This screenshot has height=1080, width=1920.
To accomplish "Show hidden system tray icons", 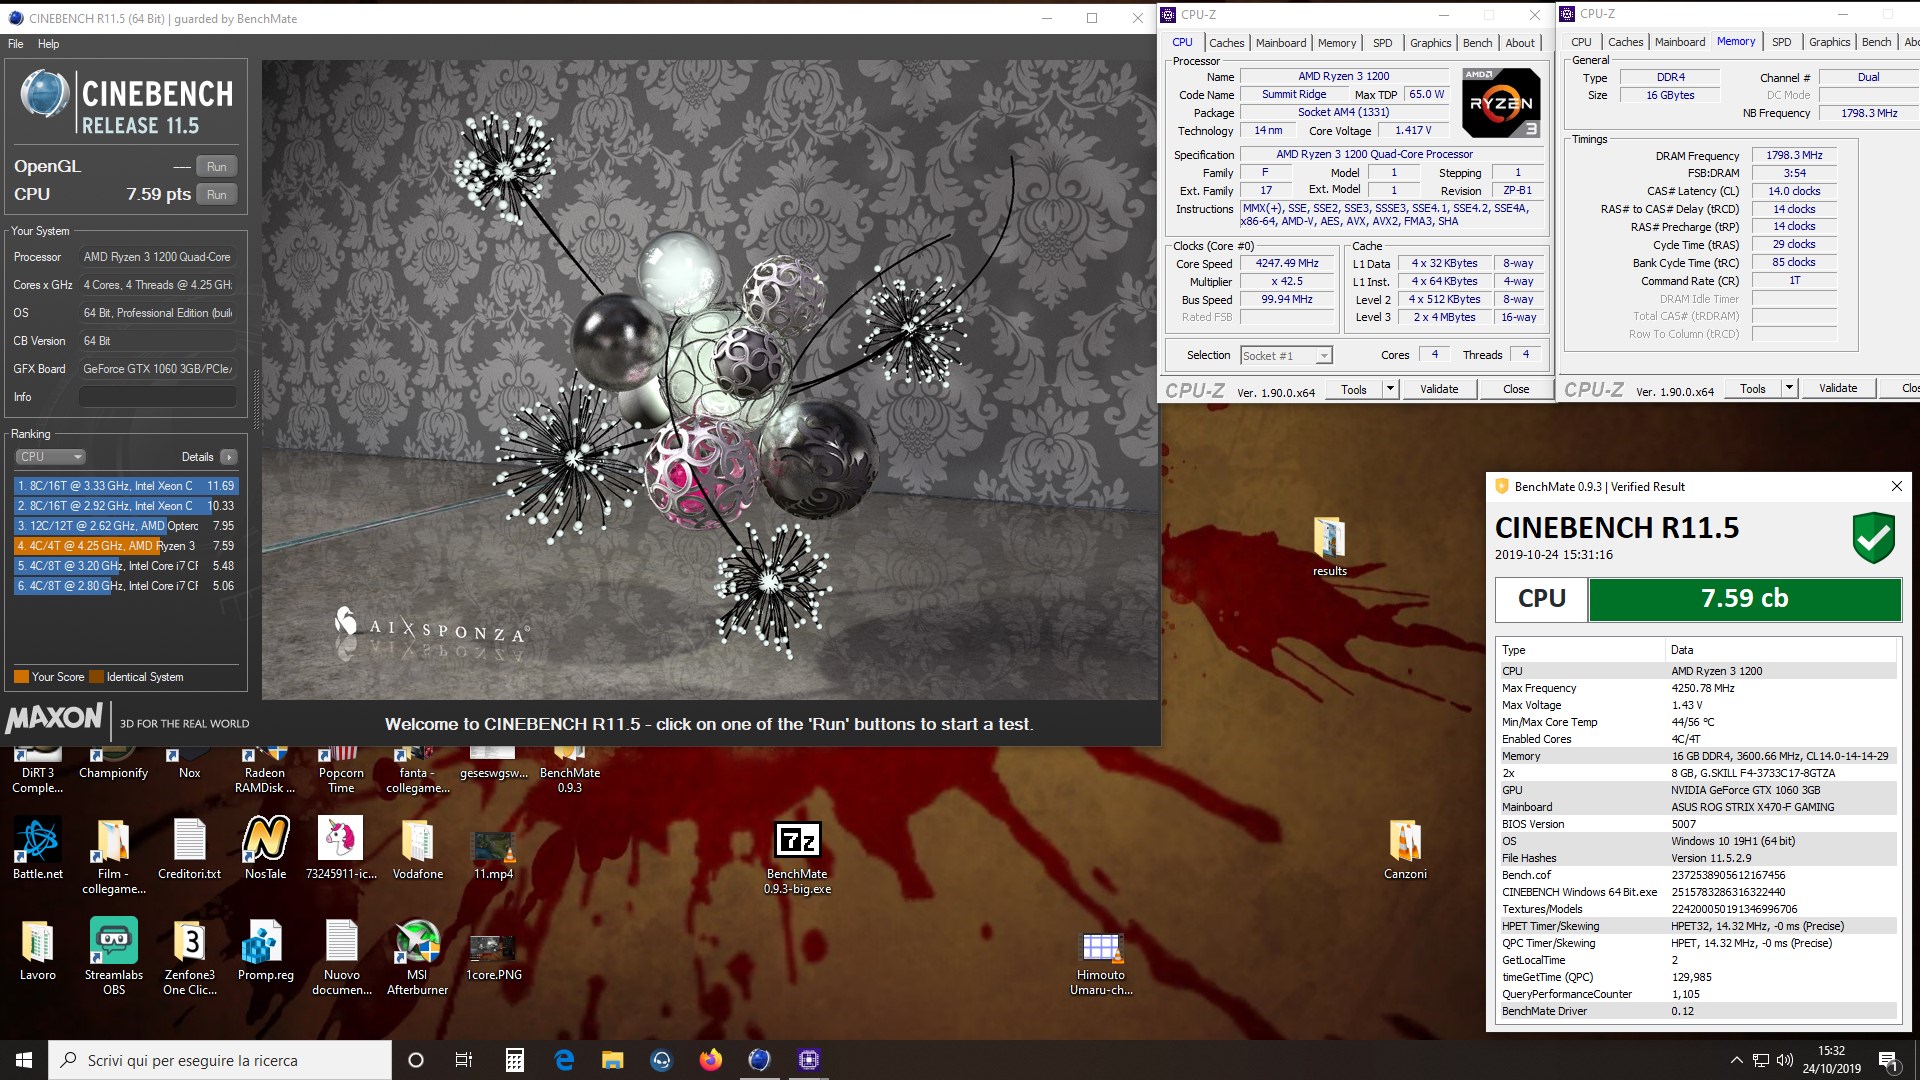I will click(x=1736, y=1060).
